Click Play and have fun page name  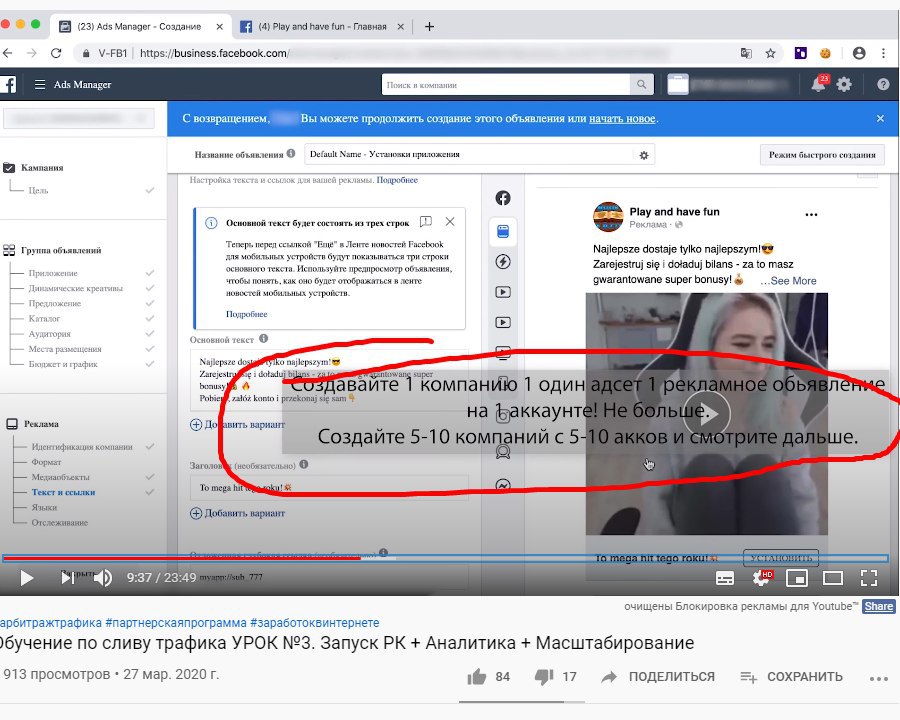[674, 211]
